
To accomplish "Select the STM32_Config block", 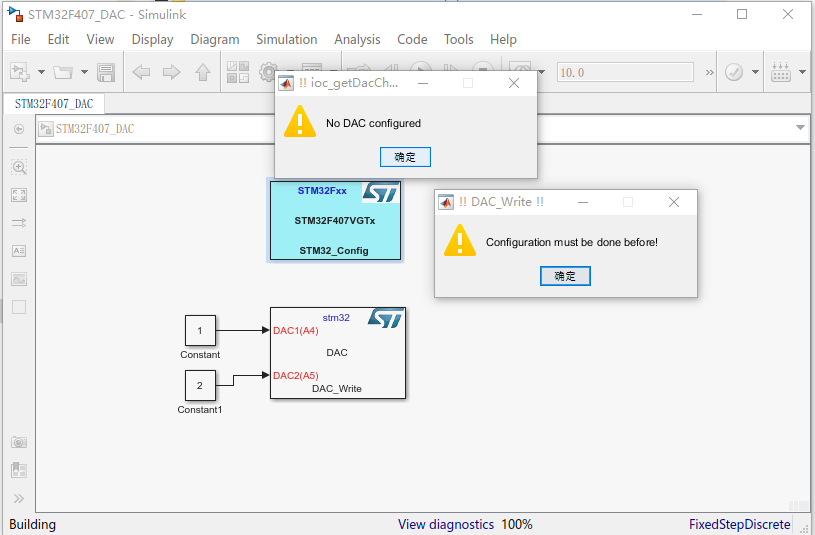I will pos(335,220).
